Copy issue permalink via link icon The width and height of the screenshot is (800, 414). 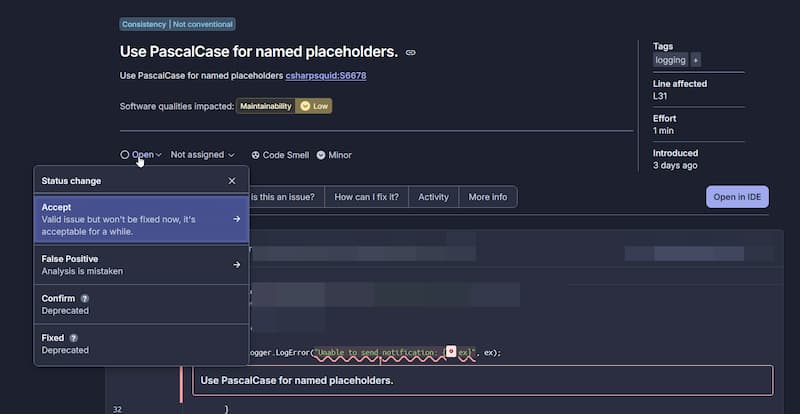tap(410, 52)
